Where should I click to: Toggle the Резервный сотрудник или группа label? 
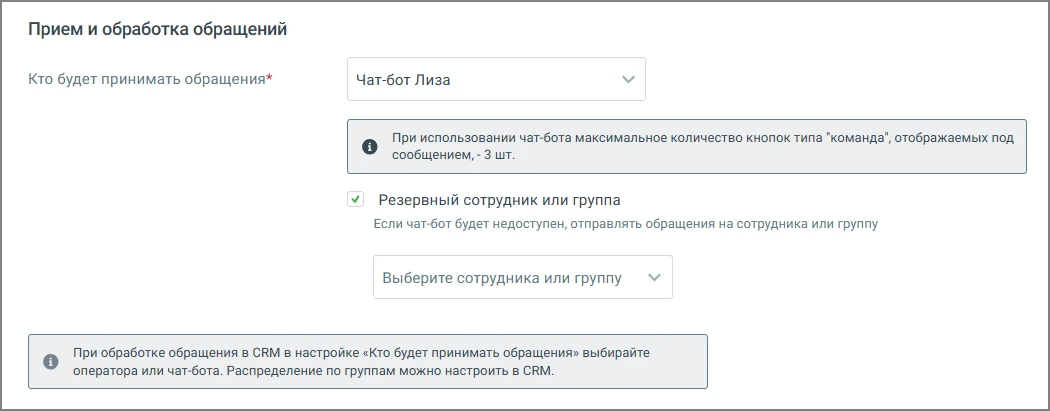pos(499,200)
